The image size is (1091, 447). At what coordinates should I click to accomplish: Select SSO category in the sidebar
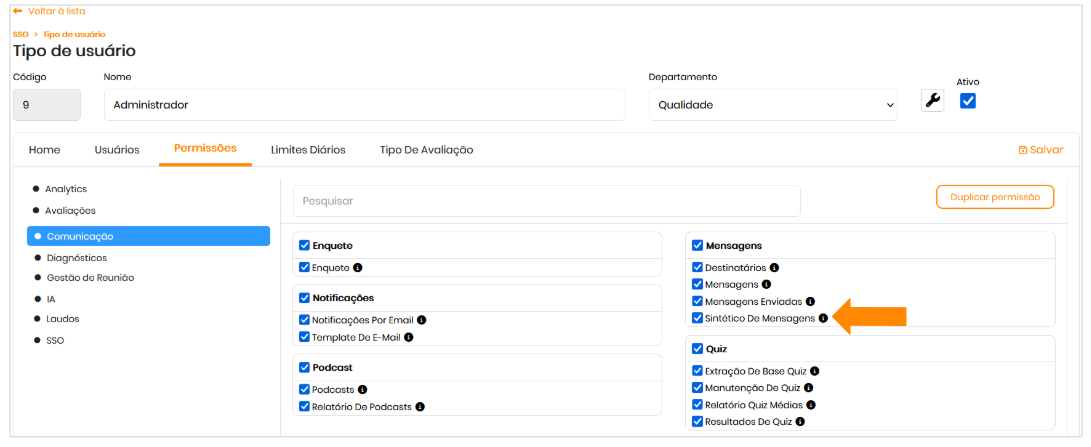[x=56, y=340]
